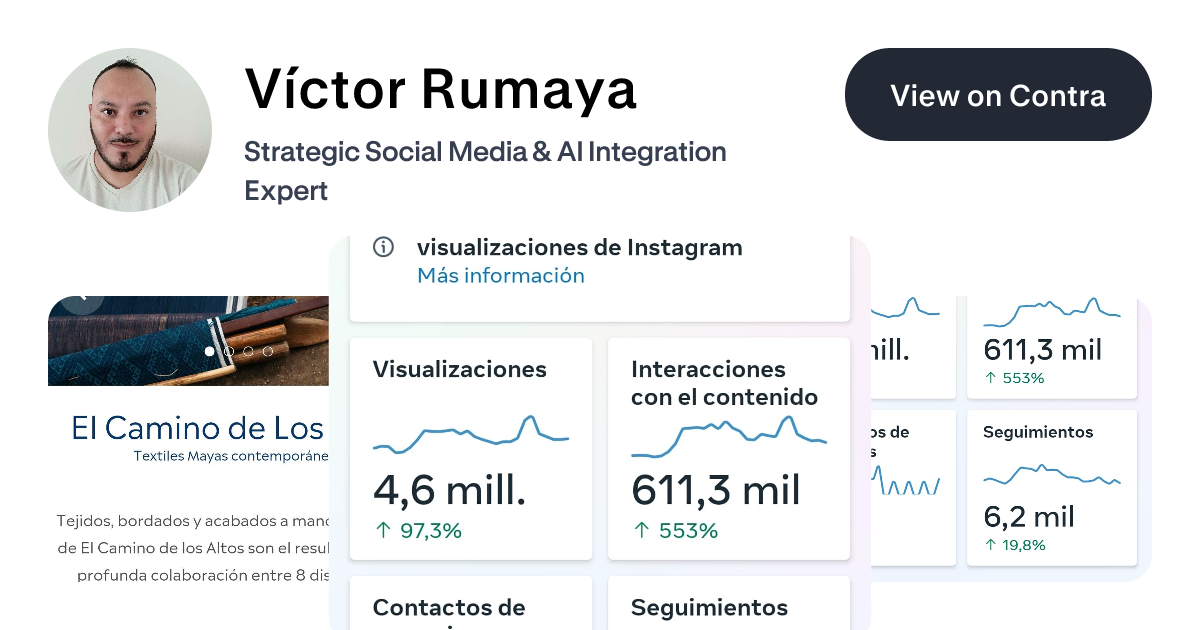
Task: Click Víctor Rumaya's profile photo
Action: point(130,130)
